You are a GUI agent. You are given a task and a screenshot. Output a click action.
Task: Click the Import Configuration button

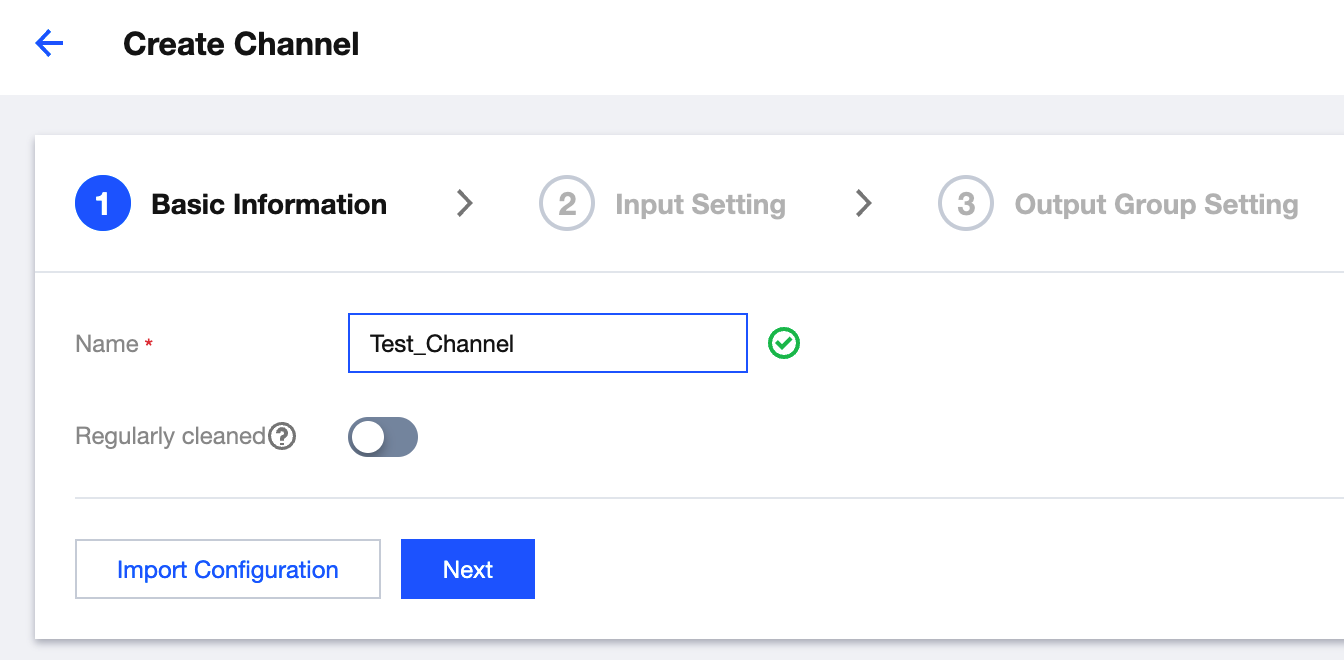pyautogui.click(x=228, y=569)
